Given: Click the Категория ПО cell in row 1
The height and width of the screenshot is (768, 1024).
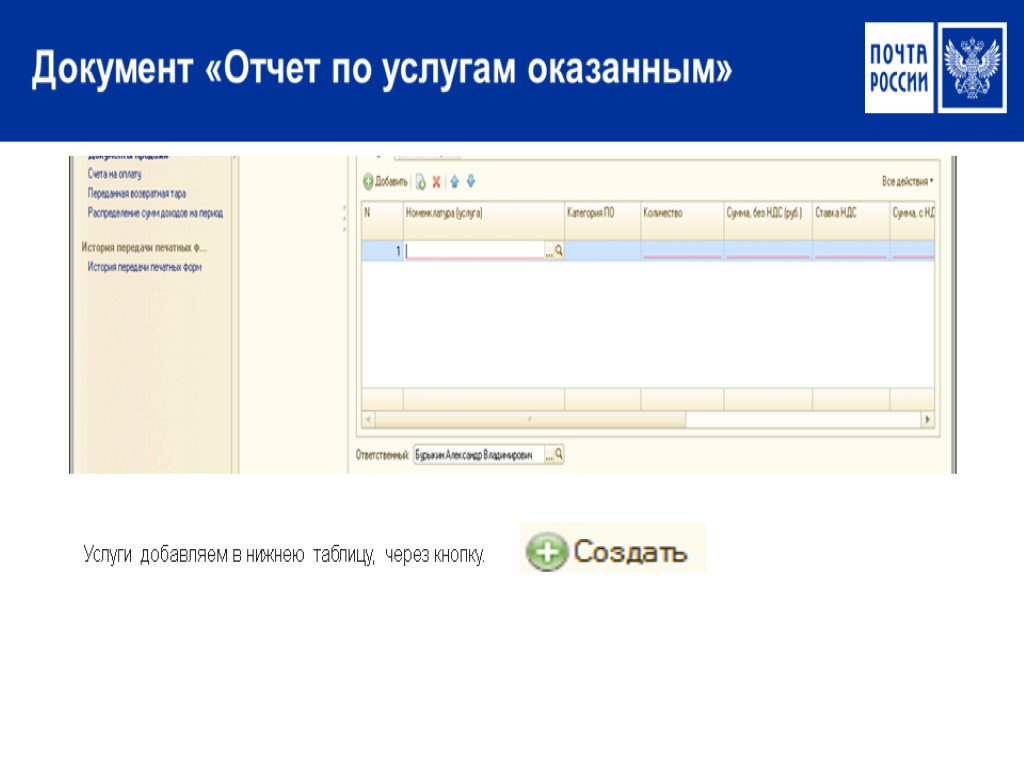Looking at the screenshot, I should tap(602, 251).
